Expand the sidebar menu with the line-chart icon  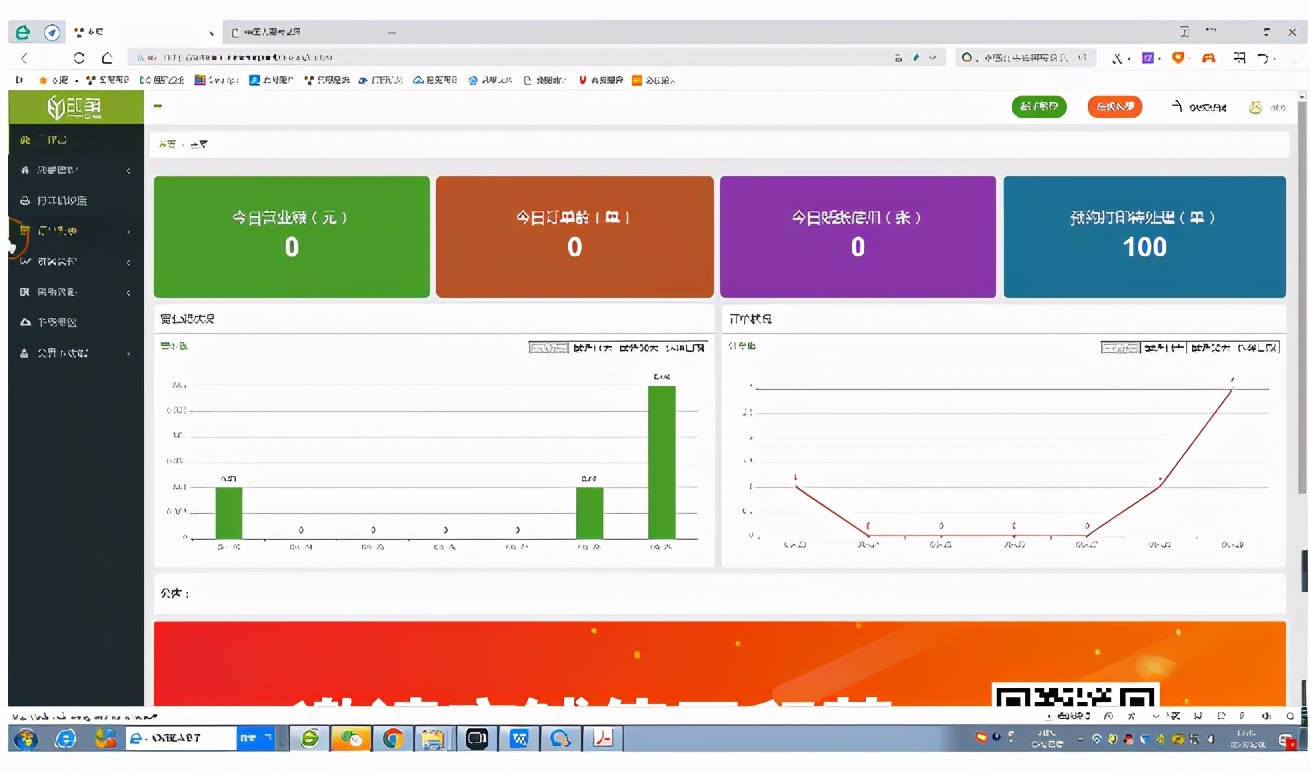coord(75,262)
